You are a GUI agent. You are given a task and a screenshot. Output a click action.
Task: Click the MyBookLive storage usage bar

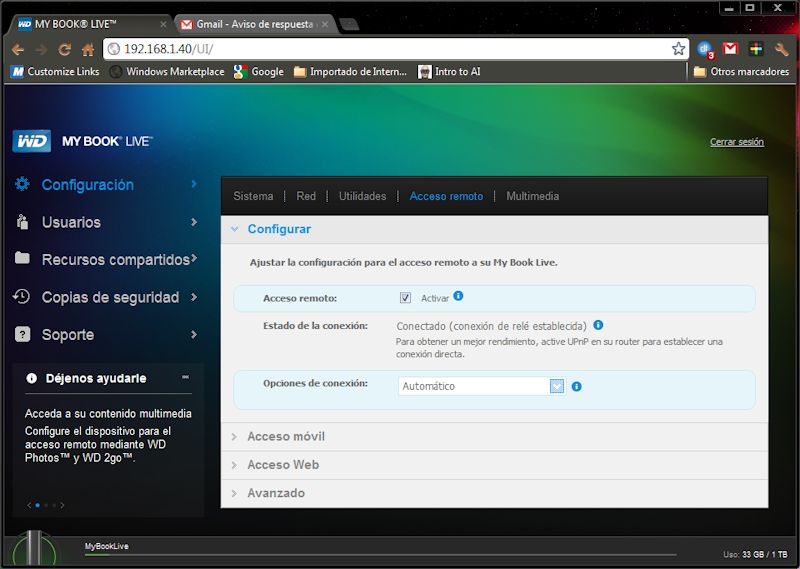pos(380,555)
